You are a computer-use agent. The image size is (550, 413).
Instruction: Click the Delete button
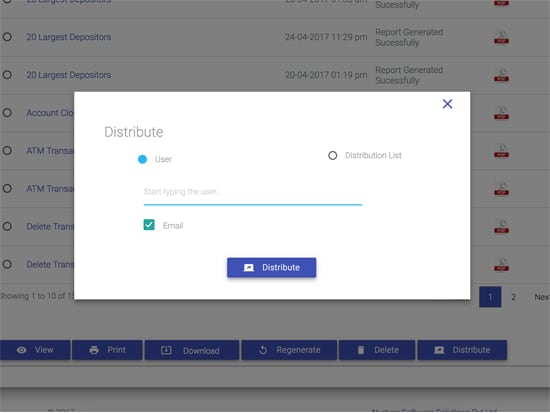click(377, 350)
